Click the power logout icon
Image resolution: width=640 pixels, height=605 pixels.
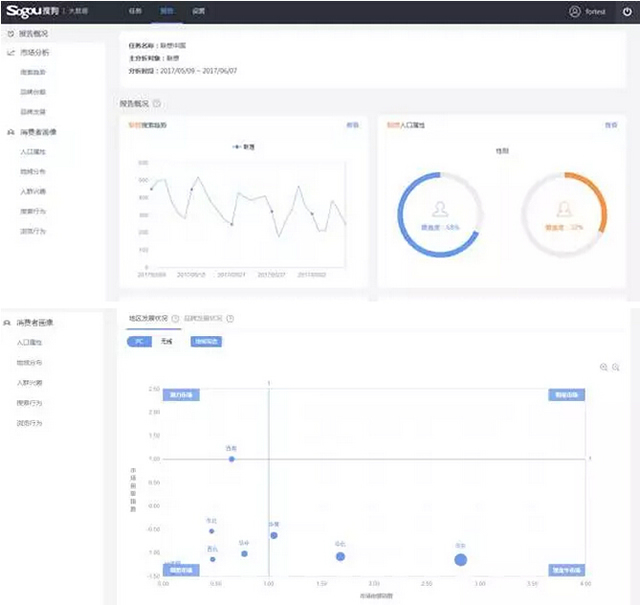point(625,12)
